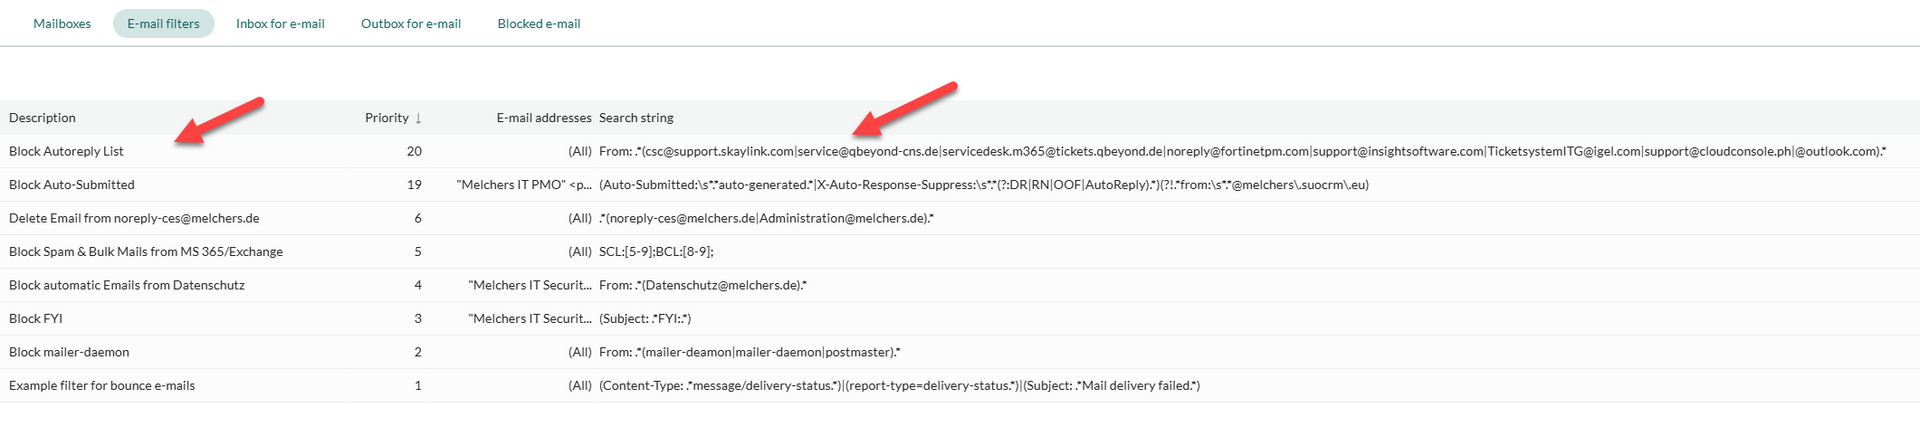The height and width of the screenshot is (436, 1920).
Task: Click the Search string column header
Action: 636,118
